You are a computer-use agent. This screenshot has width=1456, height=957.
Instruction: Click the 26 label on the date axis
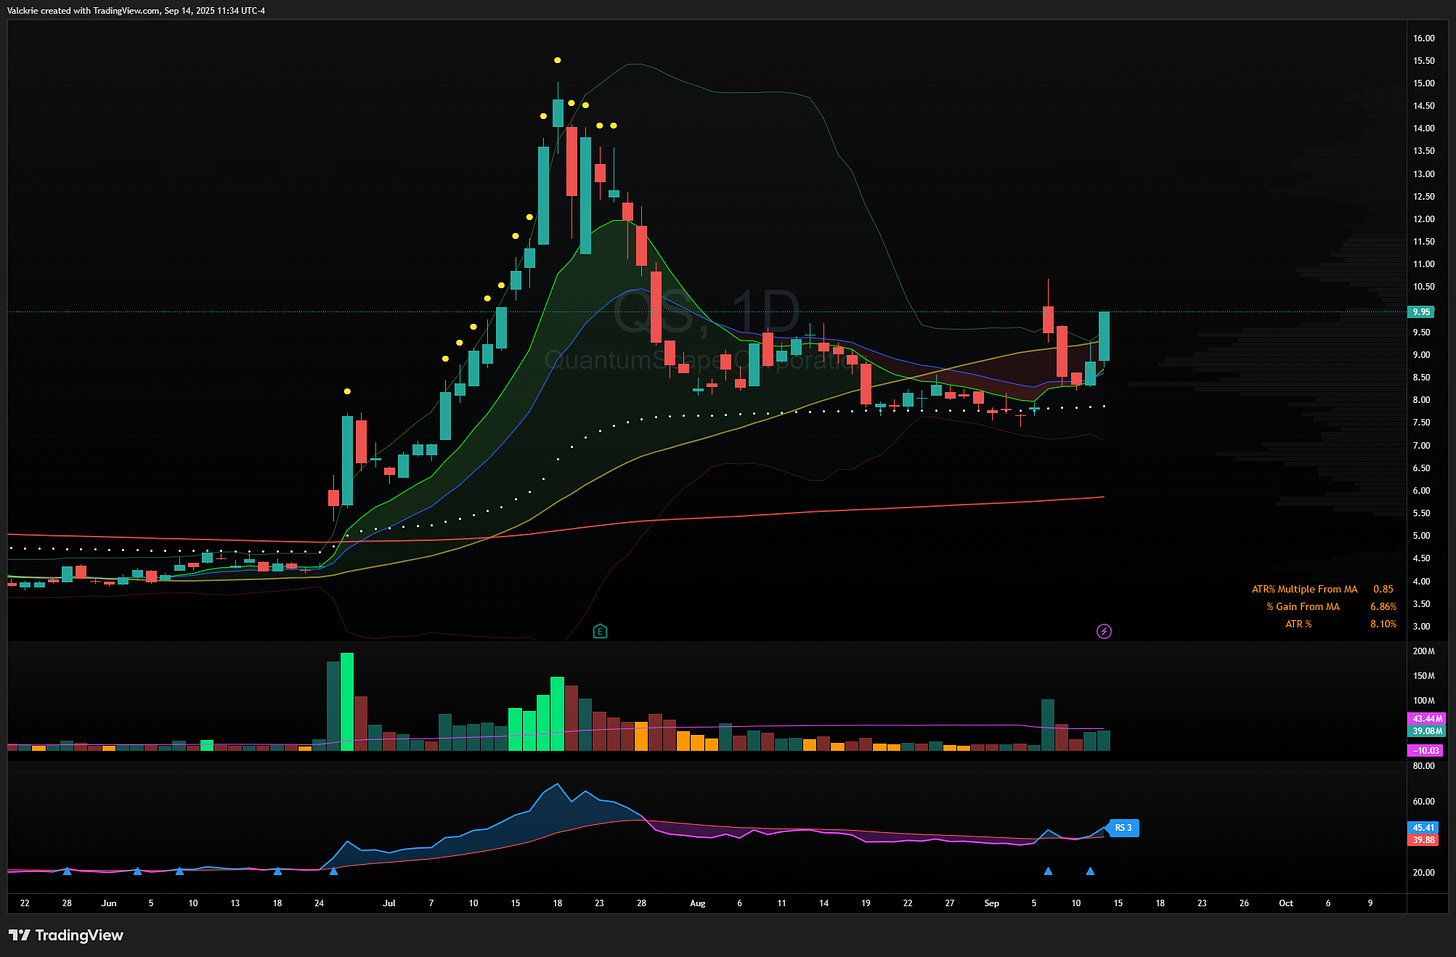pyautogui.click(x=1244, y=903)
